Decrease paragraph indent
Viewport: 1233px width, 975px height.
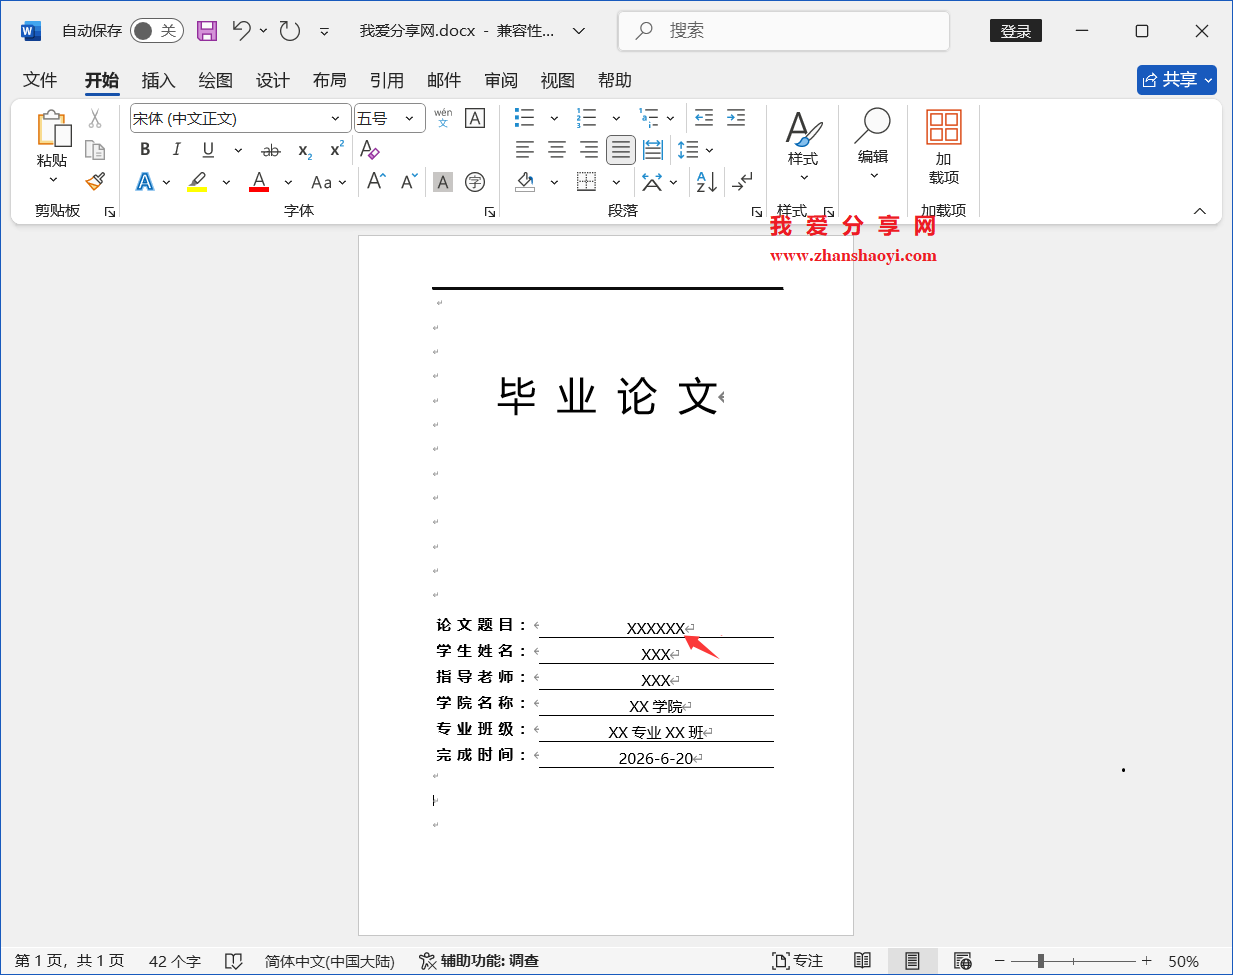pos(704,118)
